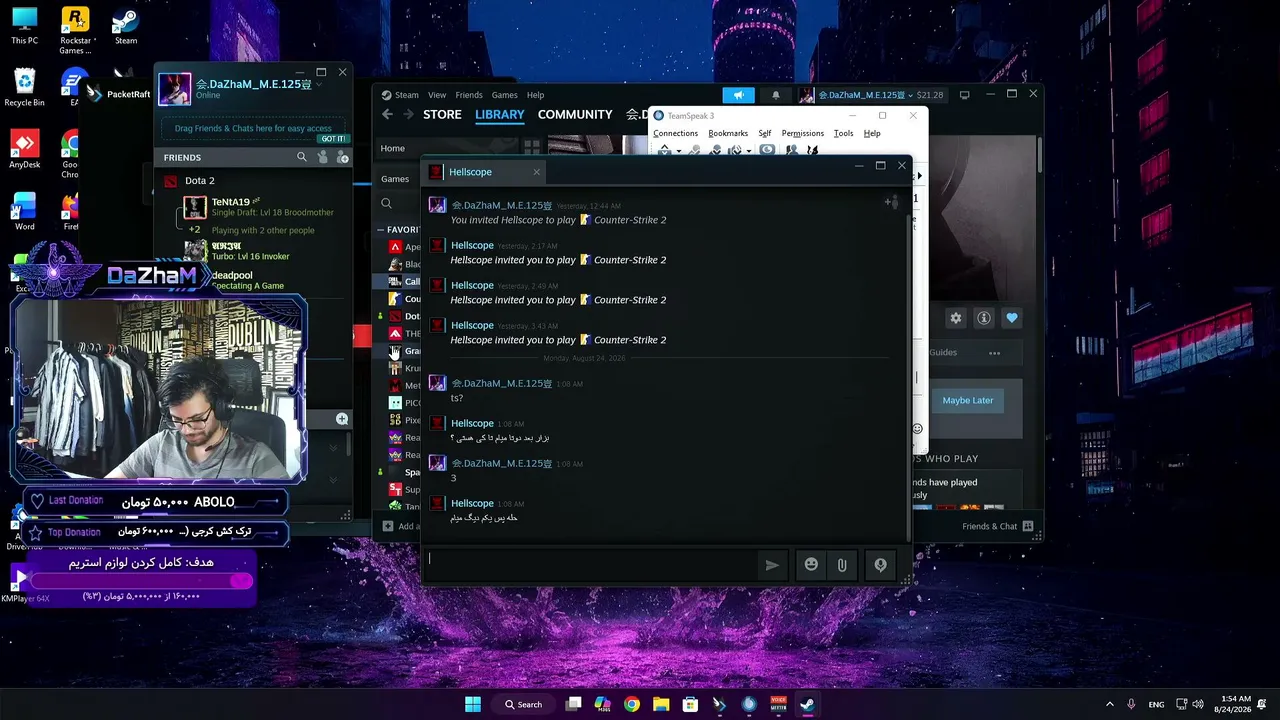Show game info in Steam library
Image resolution: width=1280 pixels, height=720 pixels.
click(984, 318)
